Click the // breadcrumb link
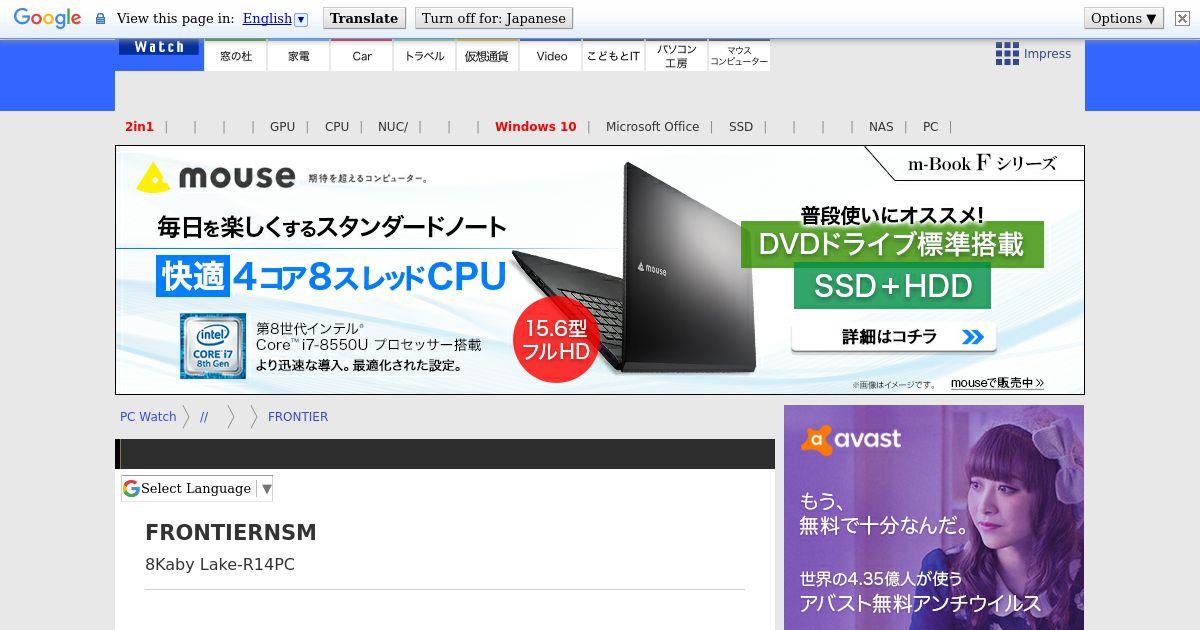 [204, 417]
